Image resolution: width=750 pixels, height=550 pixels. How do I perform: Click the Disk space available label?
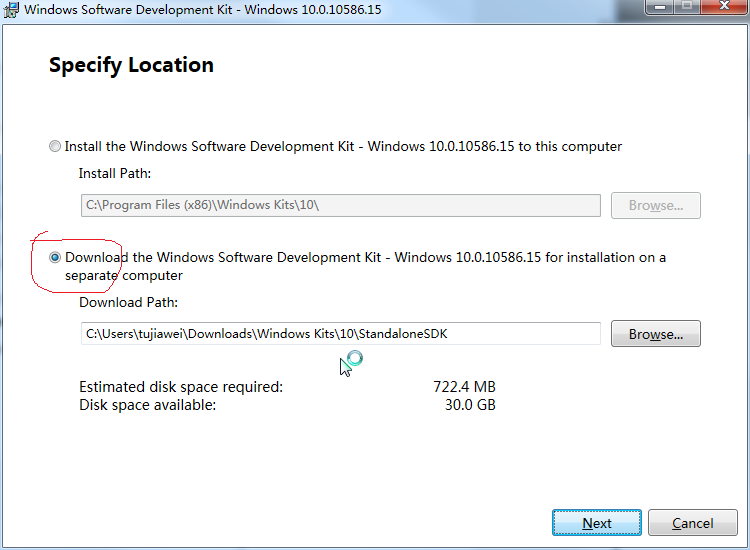[147, 405]
